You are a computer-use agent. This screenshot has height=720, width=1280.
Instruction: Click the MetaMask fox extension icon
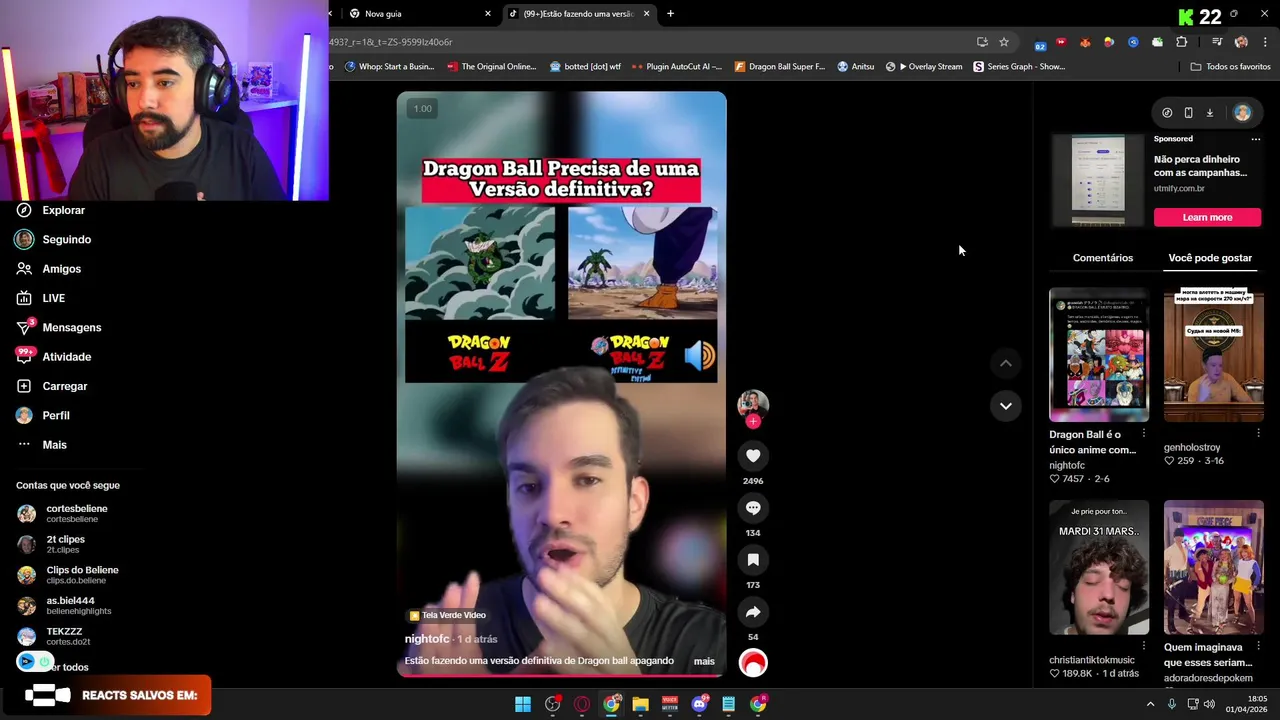coord(1085,42)
